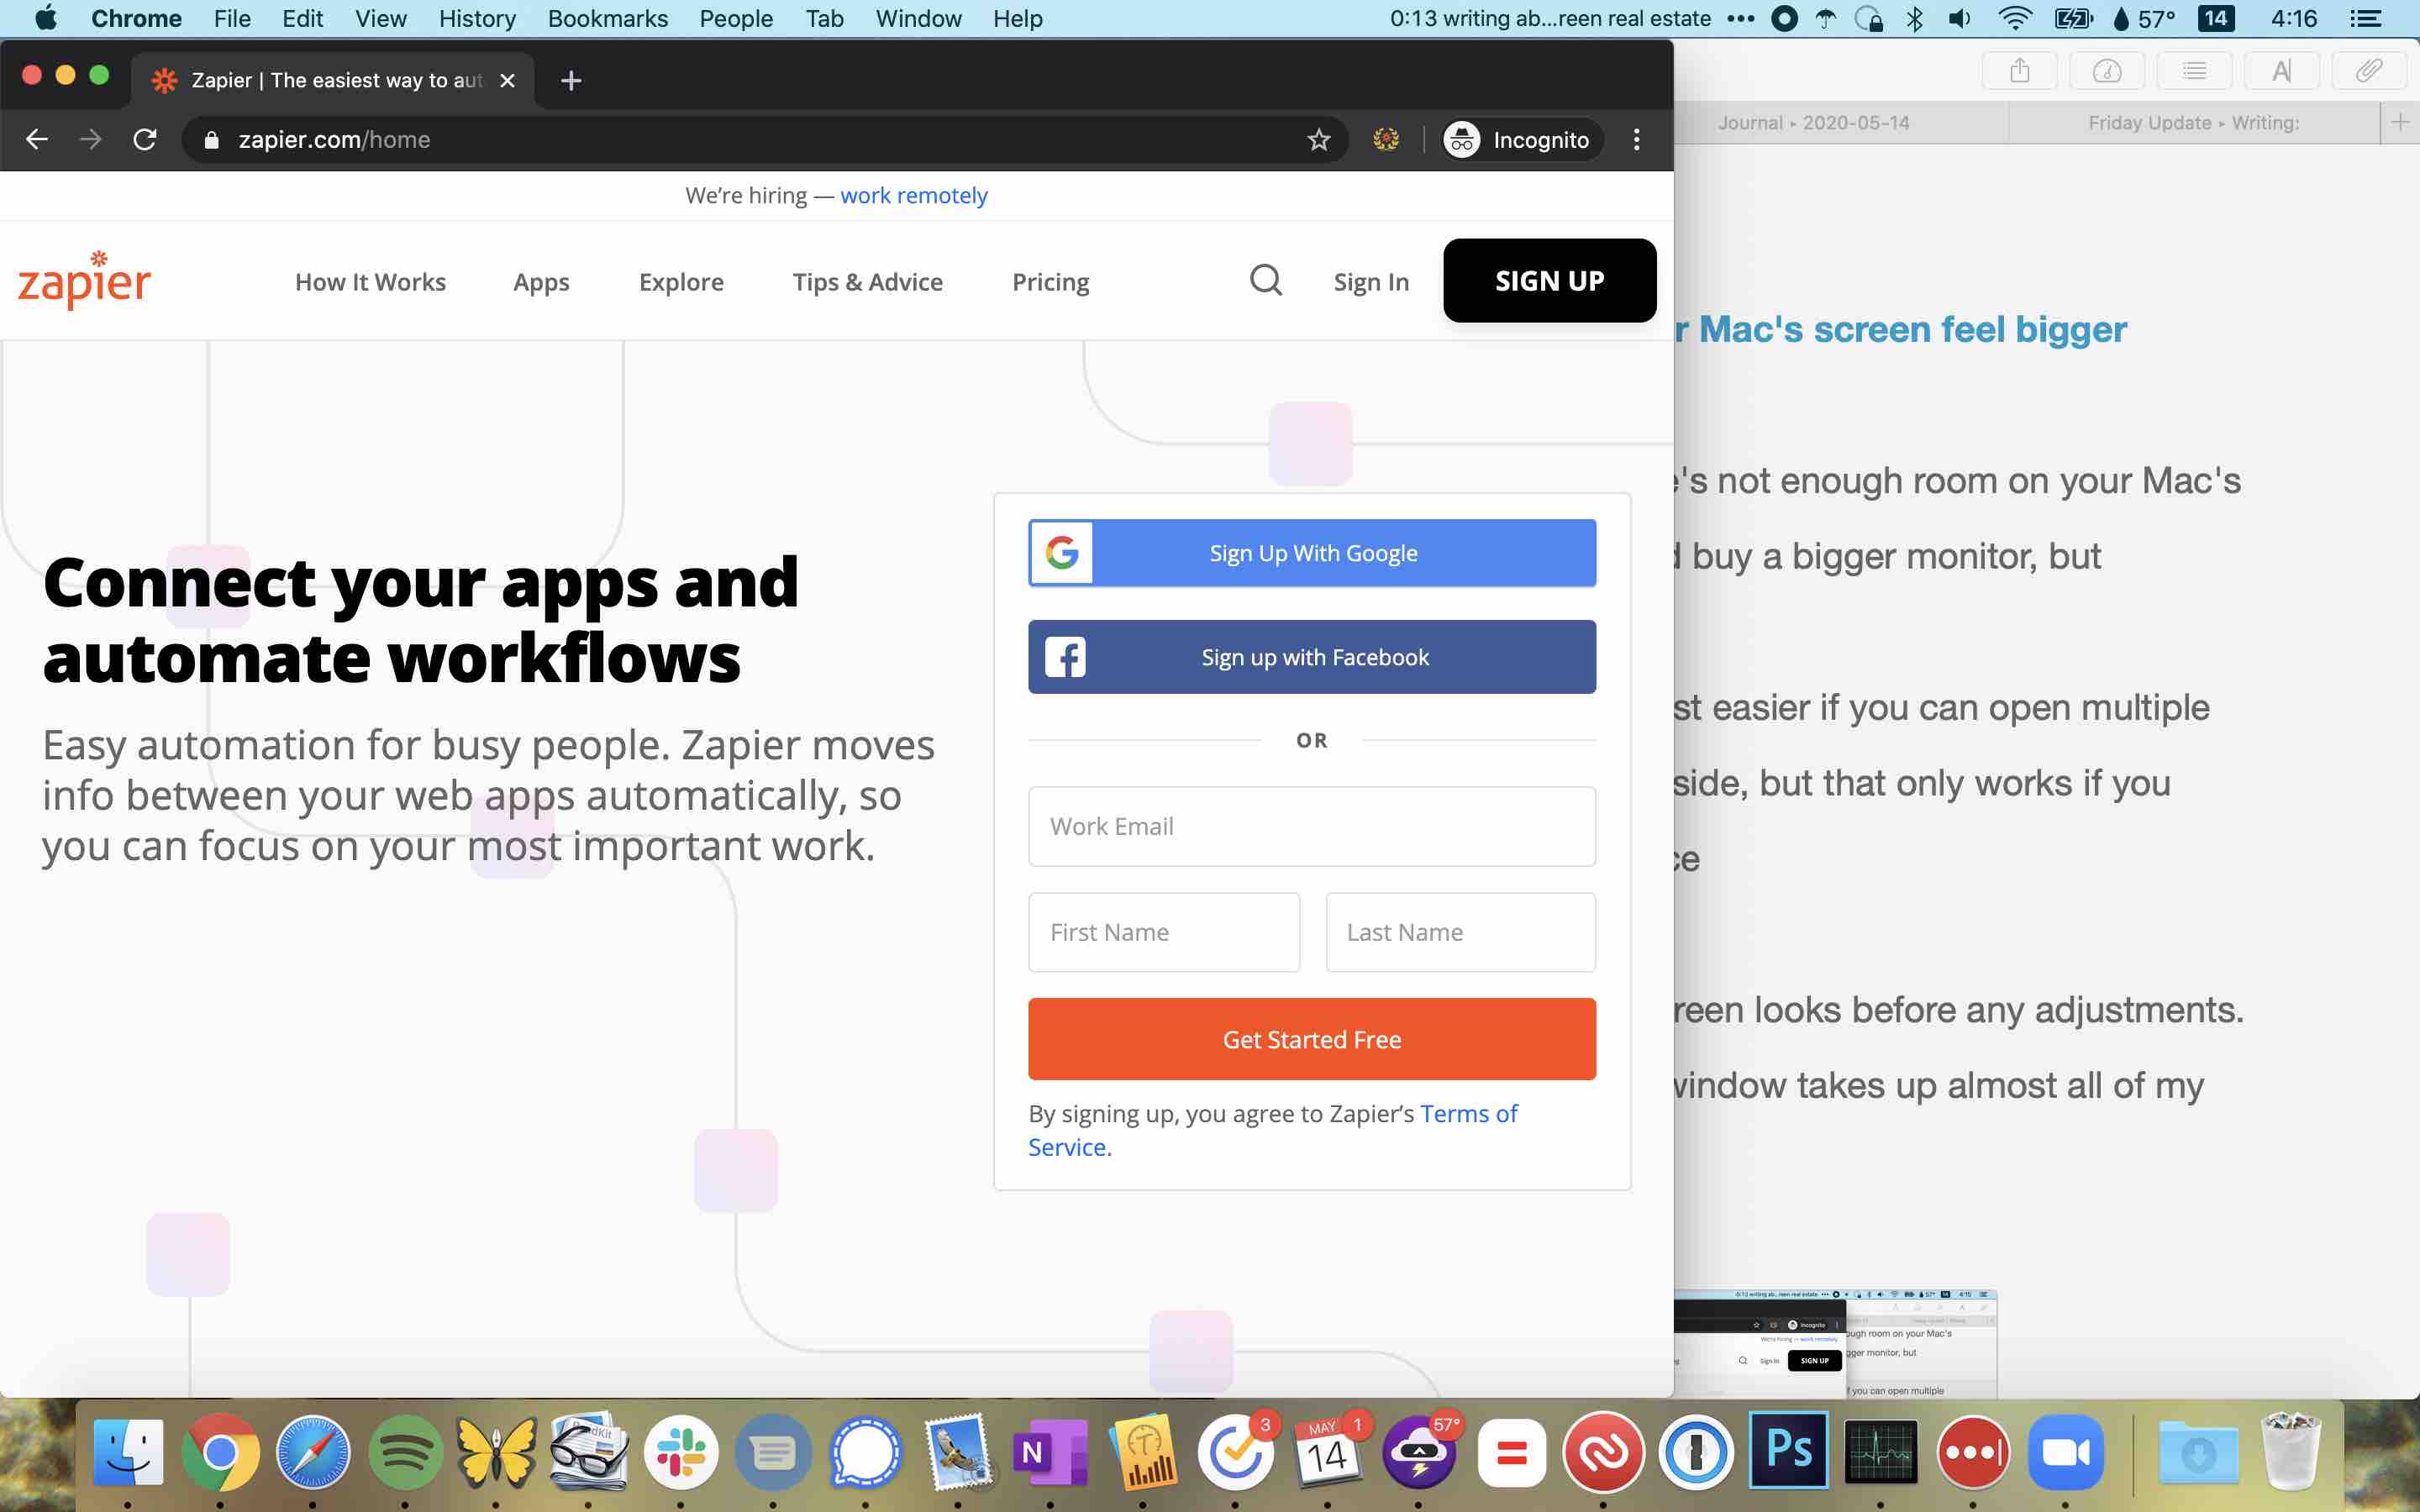The height and width of the screenshot is (1512, 2420).
Task: Open 1Password from the Dock
Action: (1696, 1451)
